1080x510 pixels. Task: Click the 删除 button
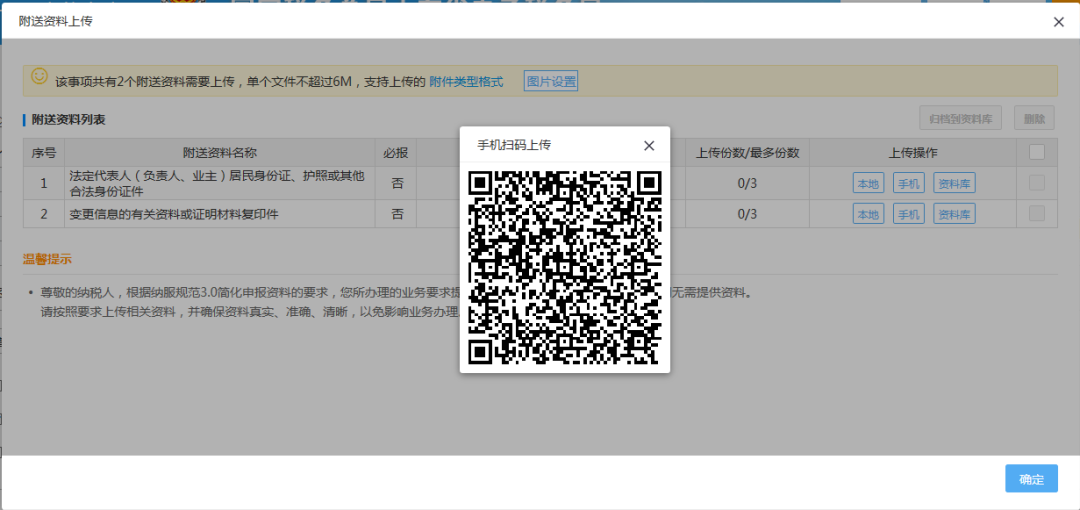coord(1034,119)
